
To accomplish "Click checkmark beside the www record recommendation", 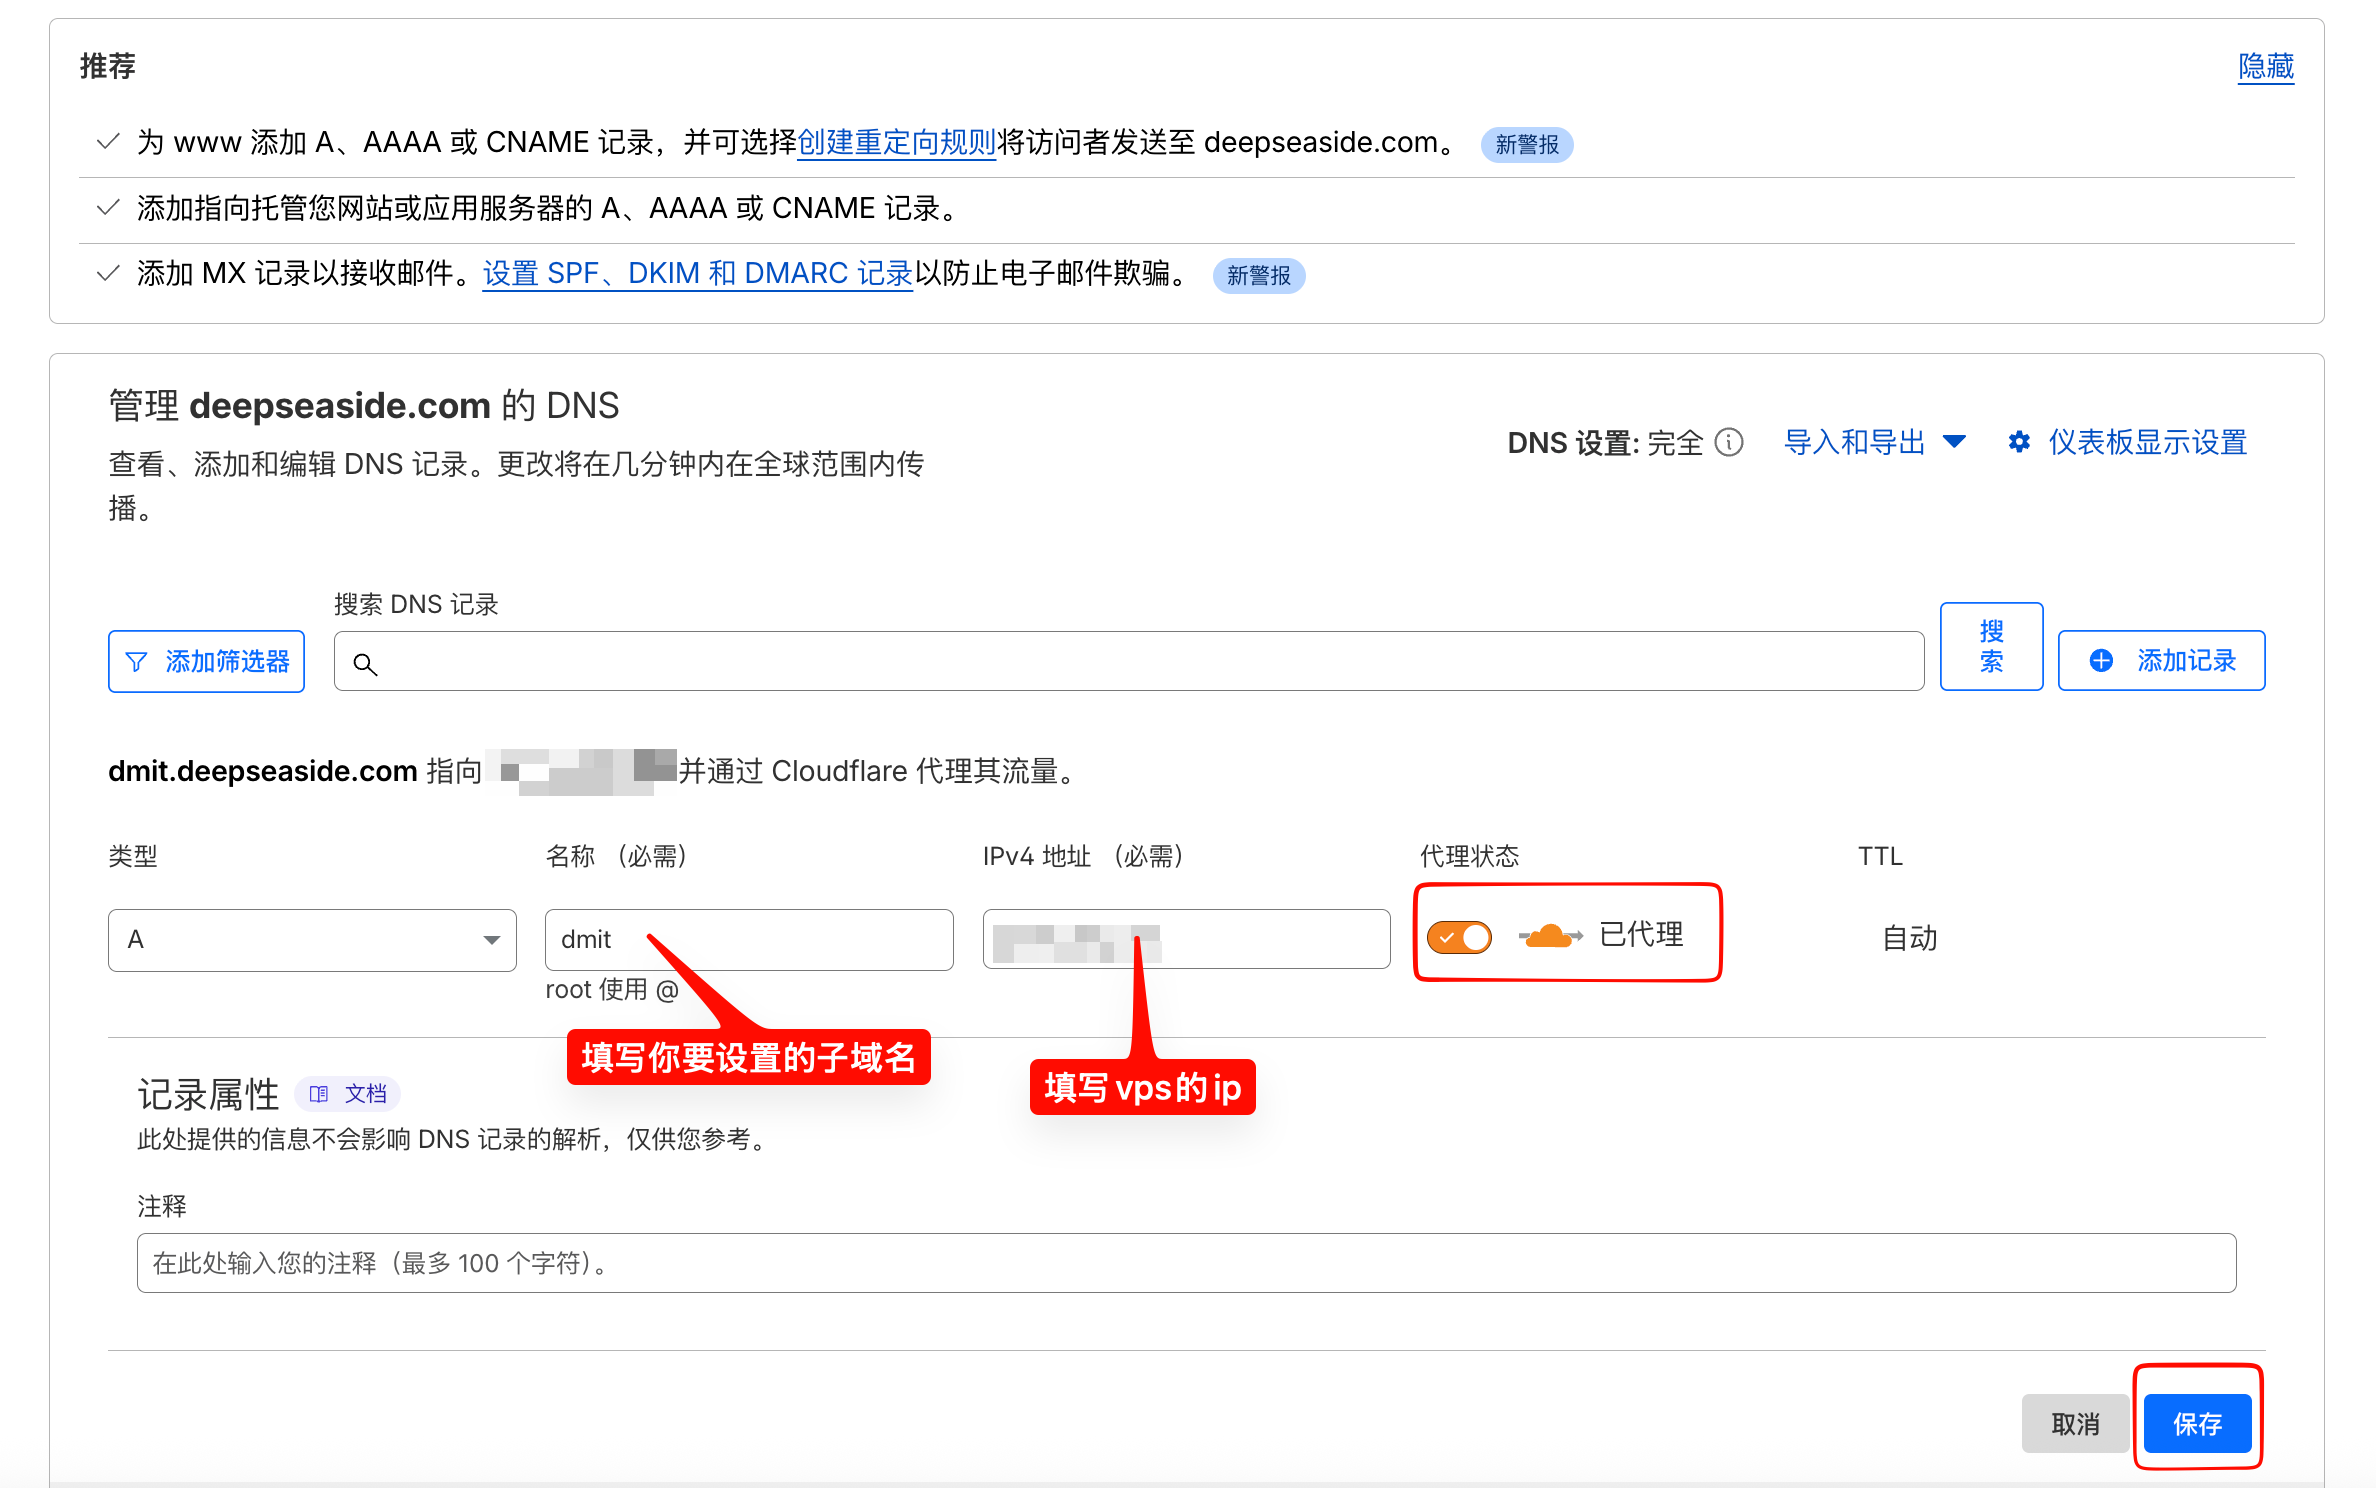I will pos(108,142).
